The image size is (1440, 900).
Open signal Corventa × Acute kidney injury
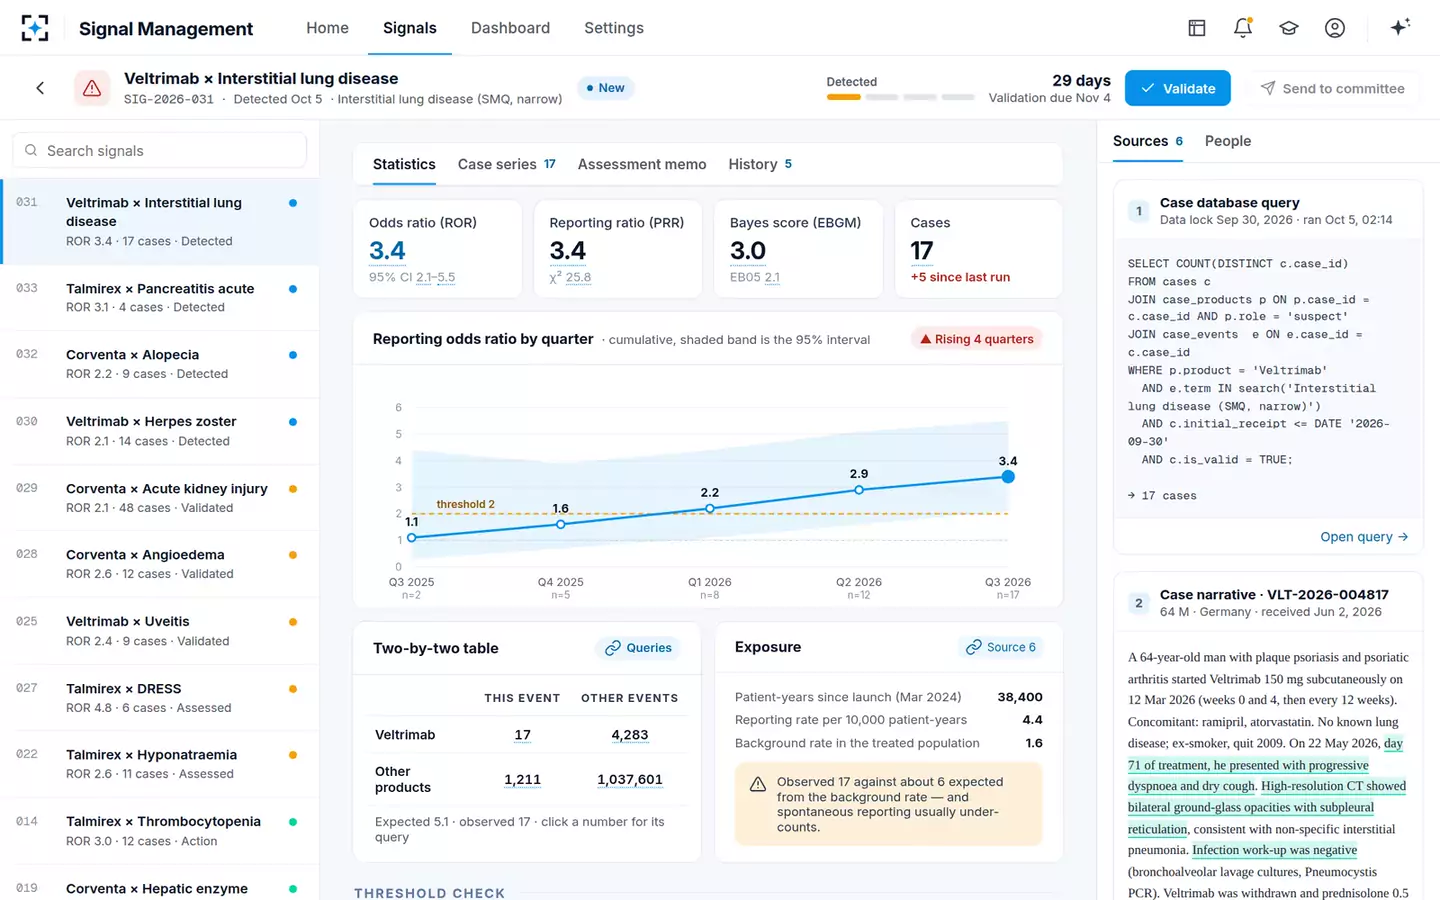[160, 498]
